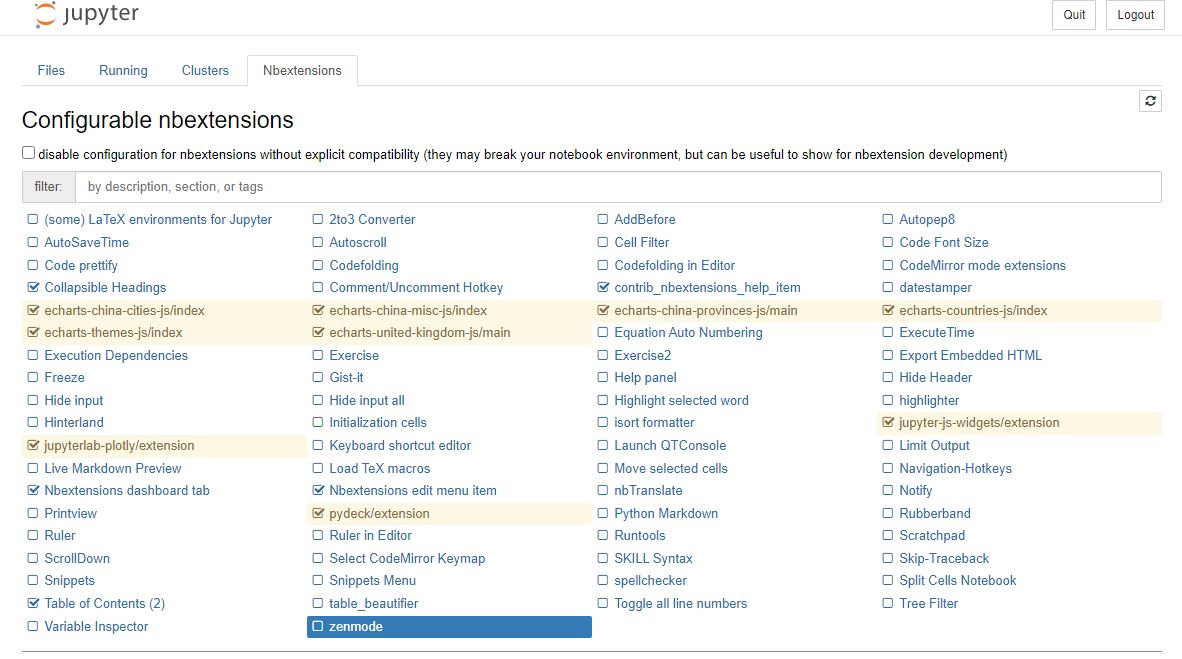Check the Variable Inspector box
This screenshot has width=1182, height=659.
click(x=33, y=627)
